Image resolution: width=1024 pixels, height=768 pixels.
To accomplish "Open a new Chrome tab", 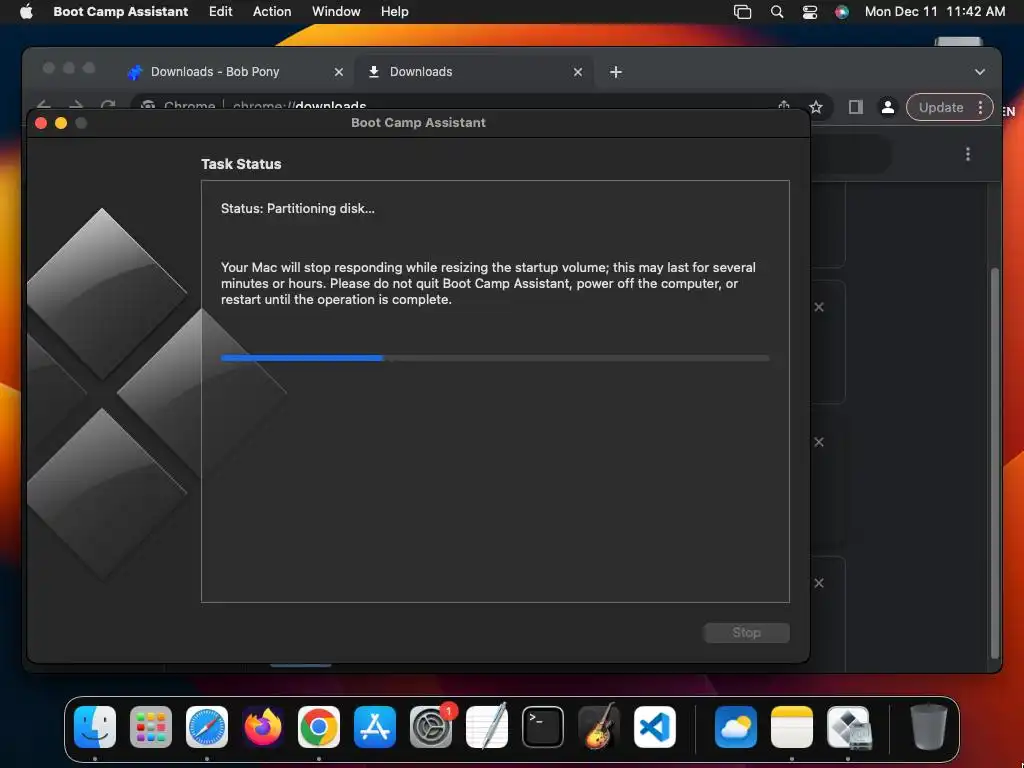I will (x=616, y=72).
